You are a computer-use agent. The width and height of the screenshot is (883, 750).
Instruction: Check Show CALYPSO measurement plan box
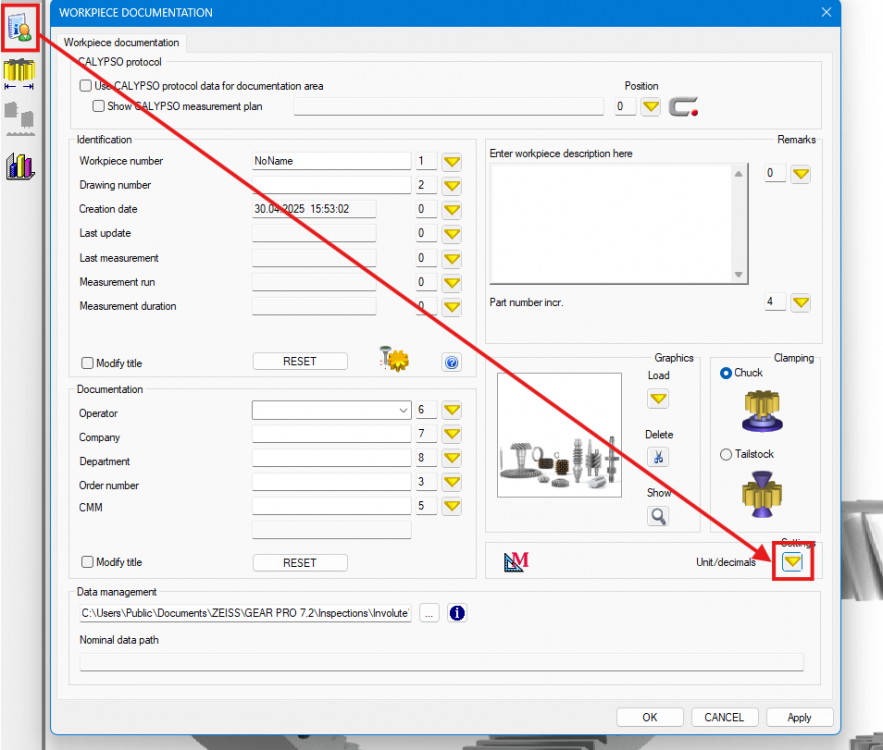(99, 106)
